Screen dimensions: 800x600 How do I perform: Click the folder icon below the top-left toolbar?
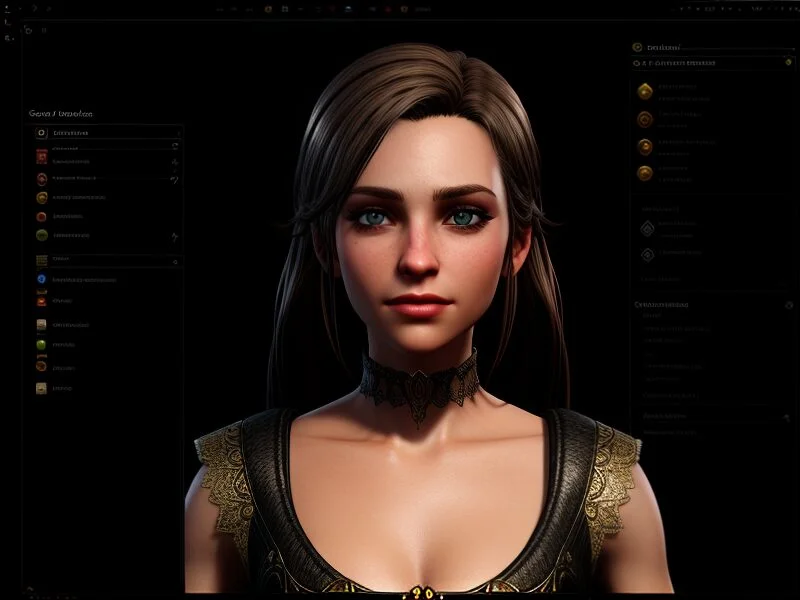point(28,31)
